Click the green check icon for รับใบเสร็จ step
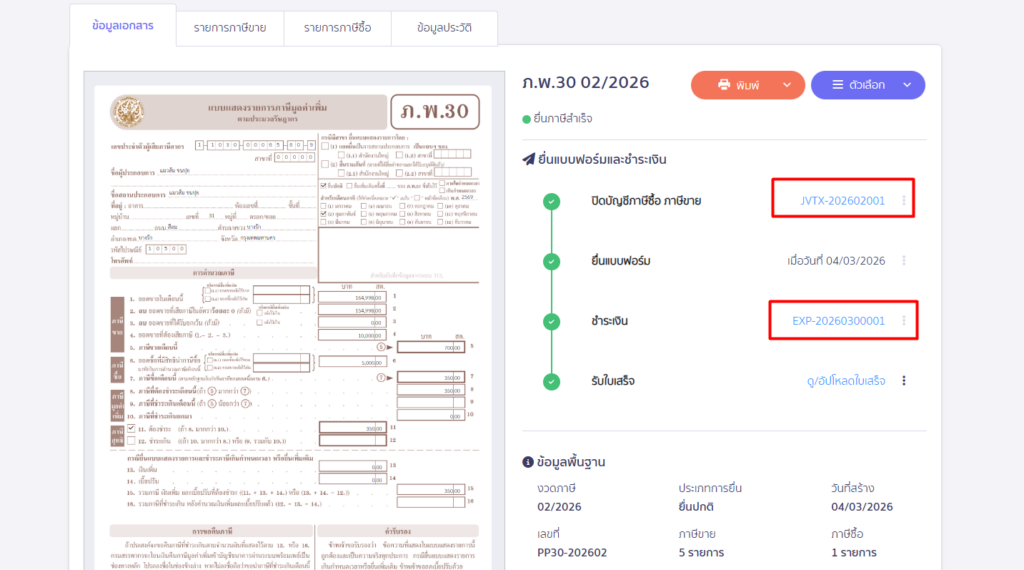The image size is (1024, 570). pyautogui.click(x=551, y=381)
